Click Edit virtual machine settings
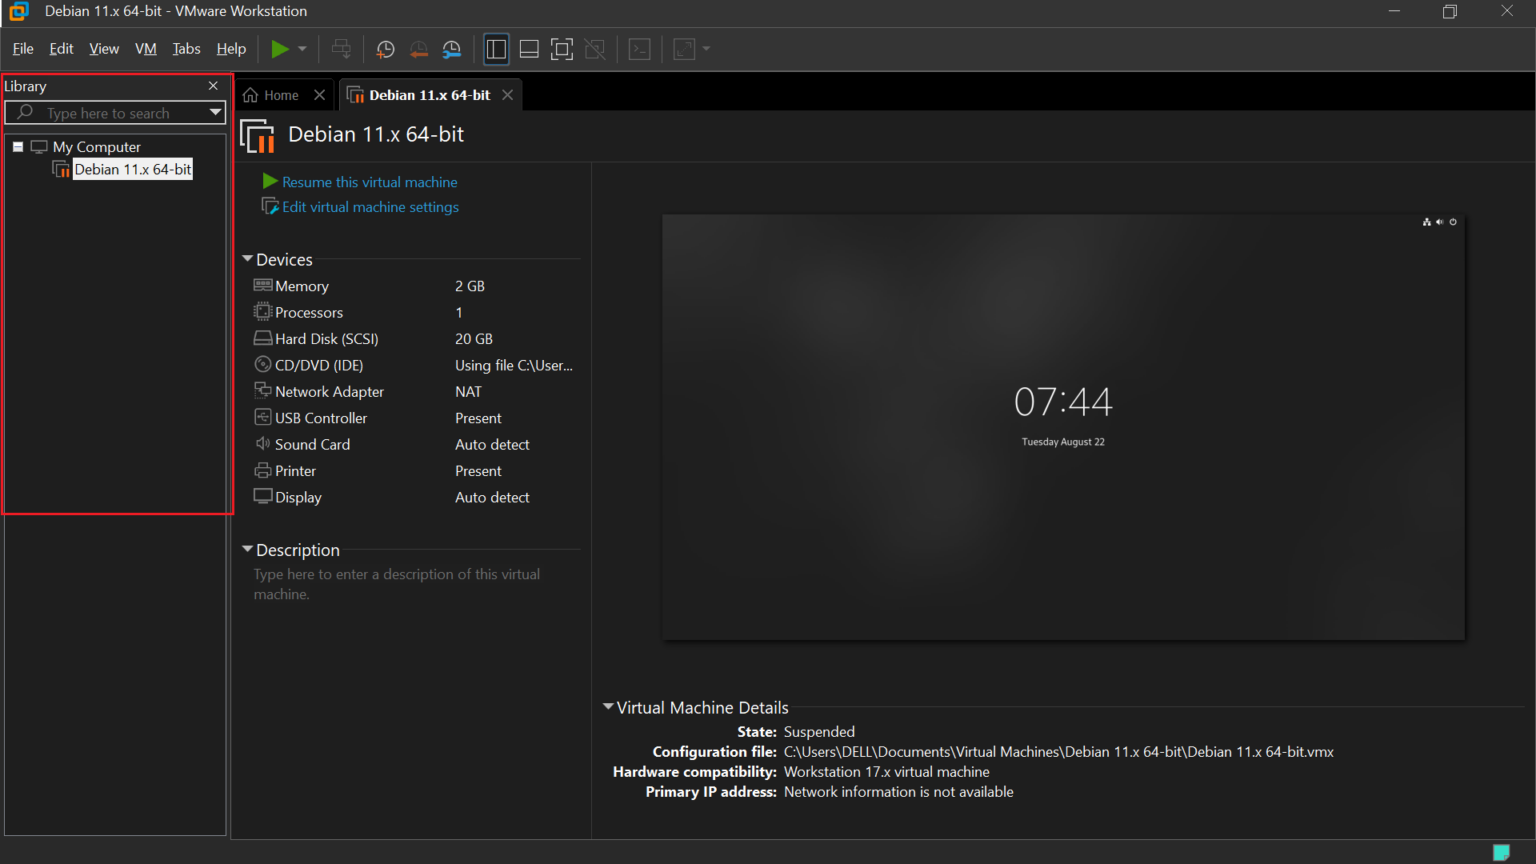This screenshot has height=864, width=1536. click(370, 207)
